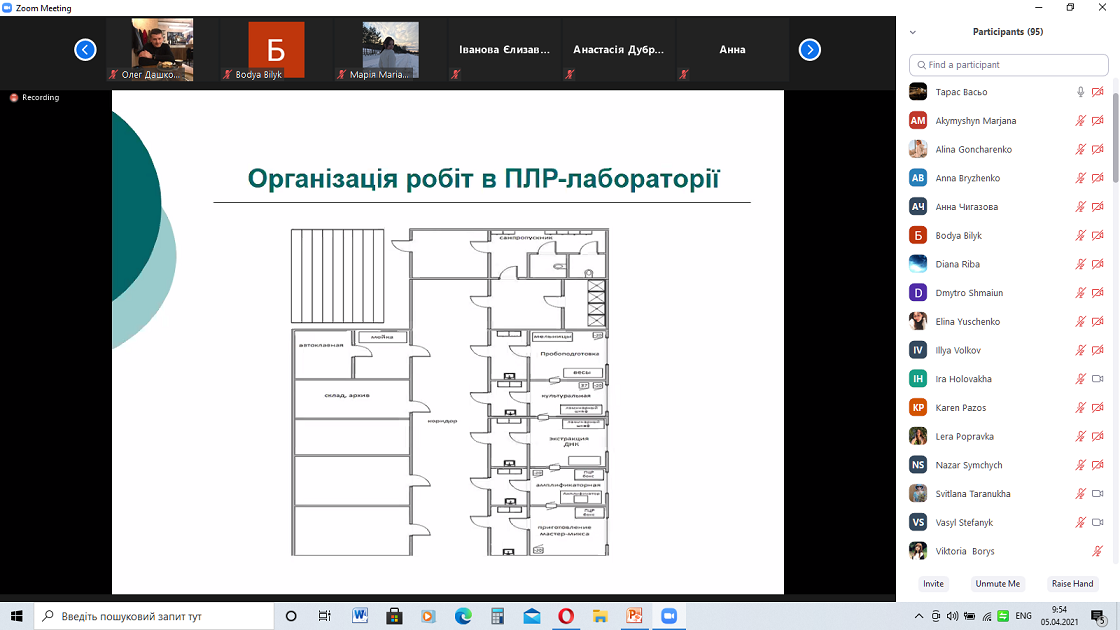
Task: Click the Invite button
Action: pos(933,584)
